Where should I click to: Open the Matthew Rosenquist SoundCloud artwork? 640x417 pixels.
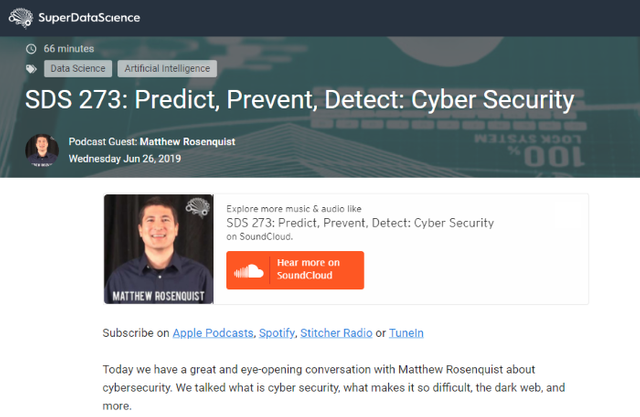click(159, 248)
